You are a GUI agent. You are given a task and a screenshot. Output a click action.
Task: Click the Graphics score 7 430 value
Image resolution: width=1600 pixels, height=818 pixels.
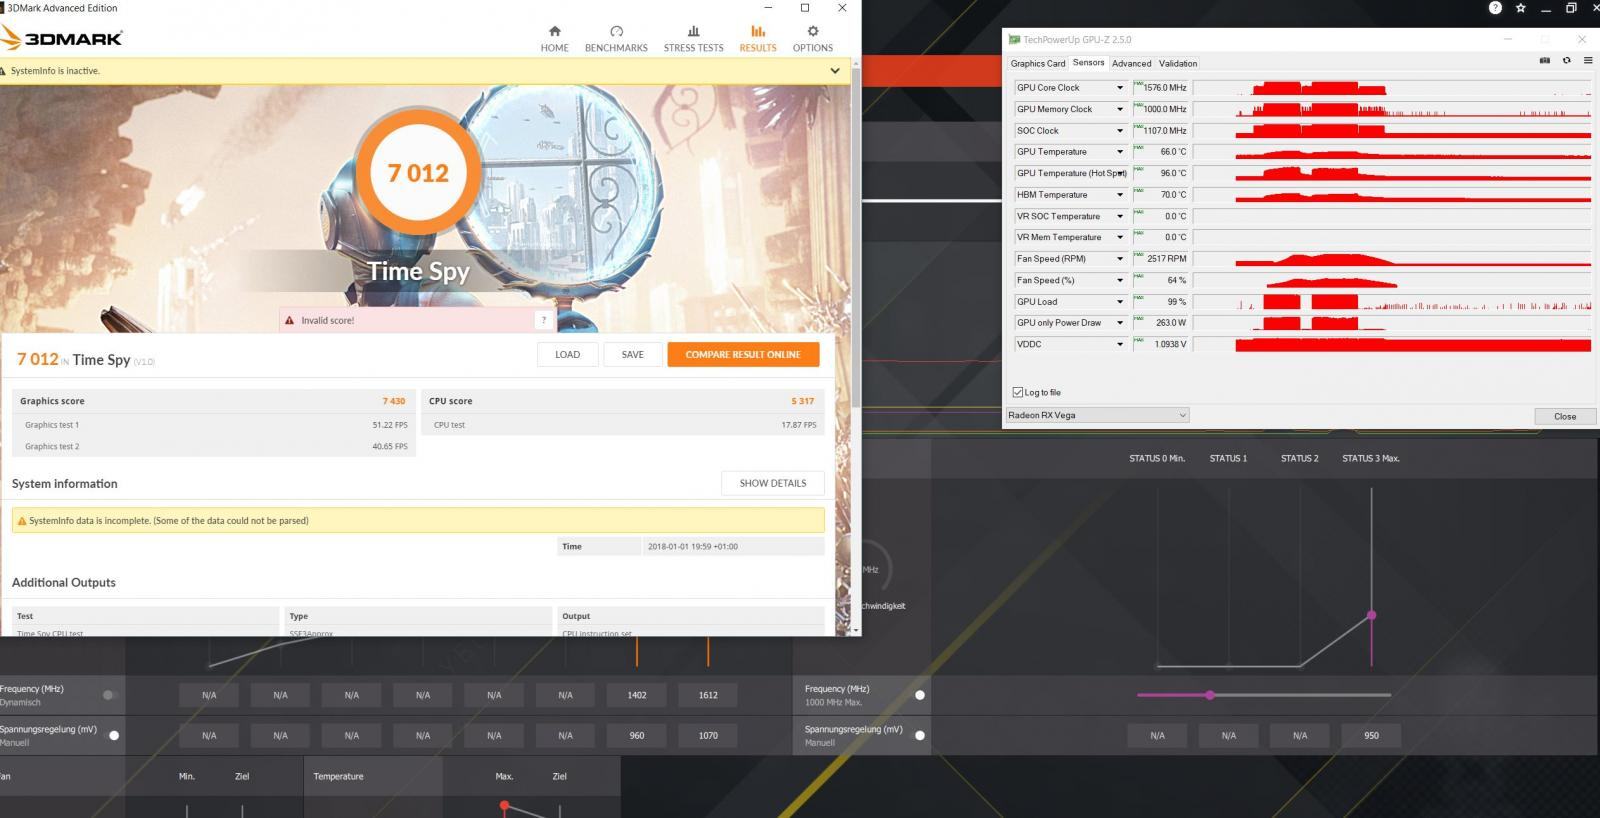point(393,401)
